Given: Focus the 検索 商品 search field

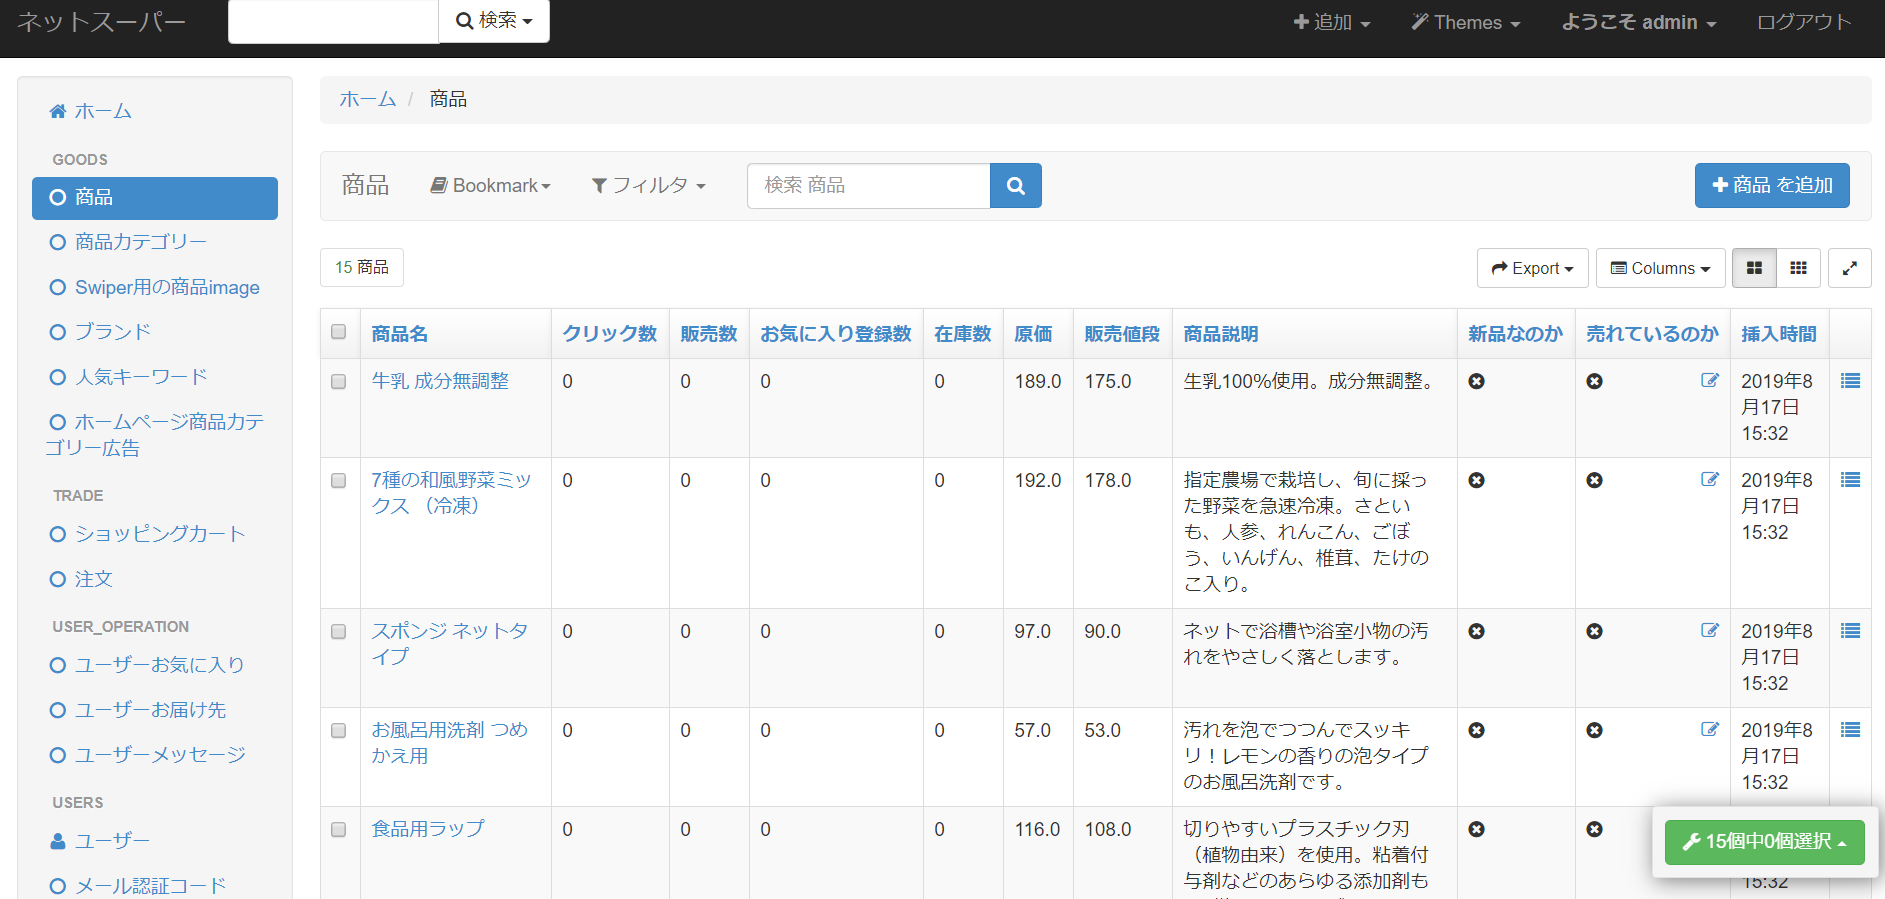Looking at the screenshot, I should 868,186.
